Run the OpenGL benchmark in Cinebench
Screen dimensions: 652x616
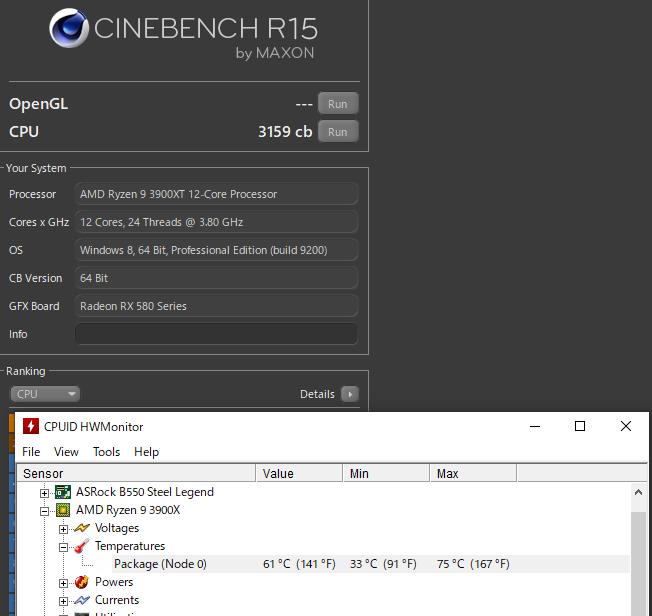(x=338, y=104)
